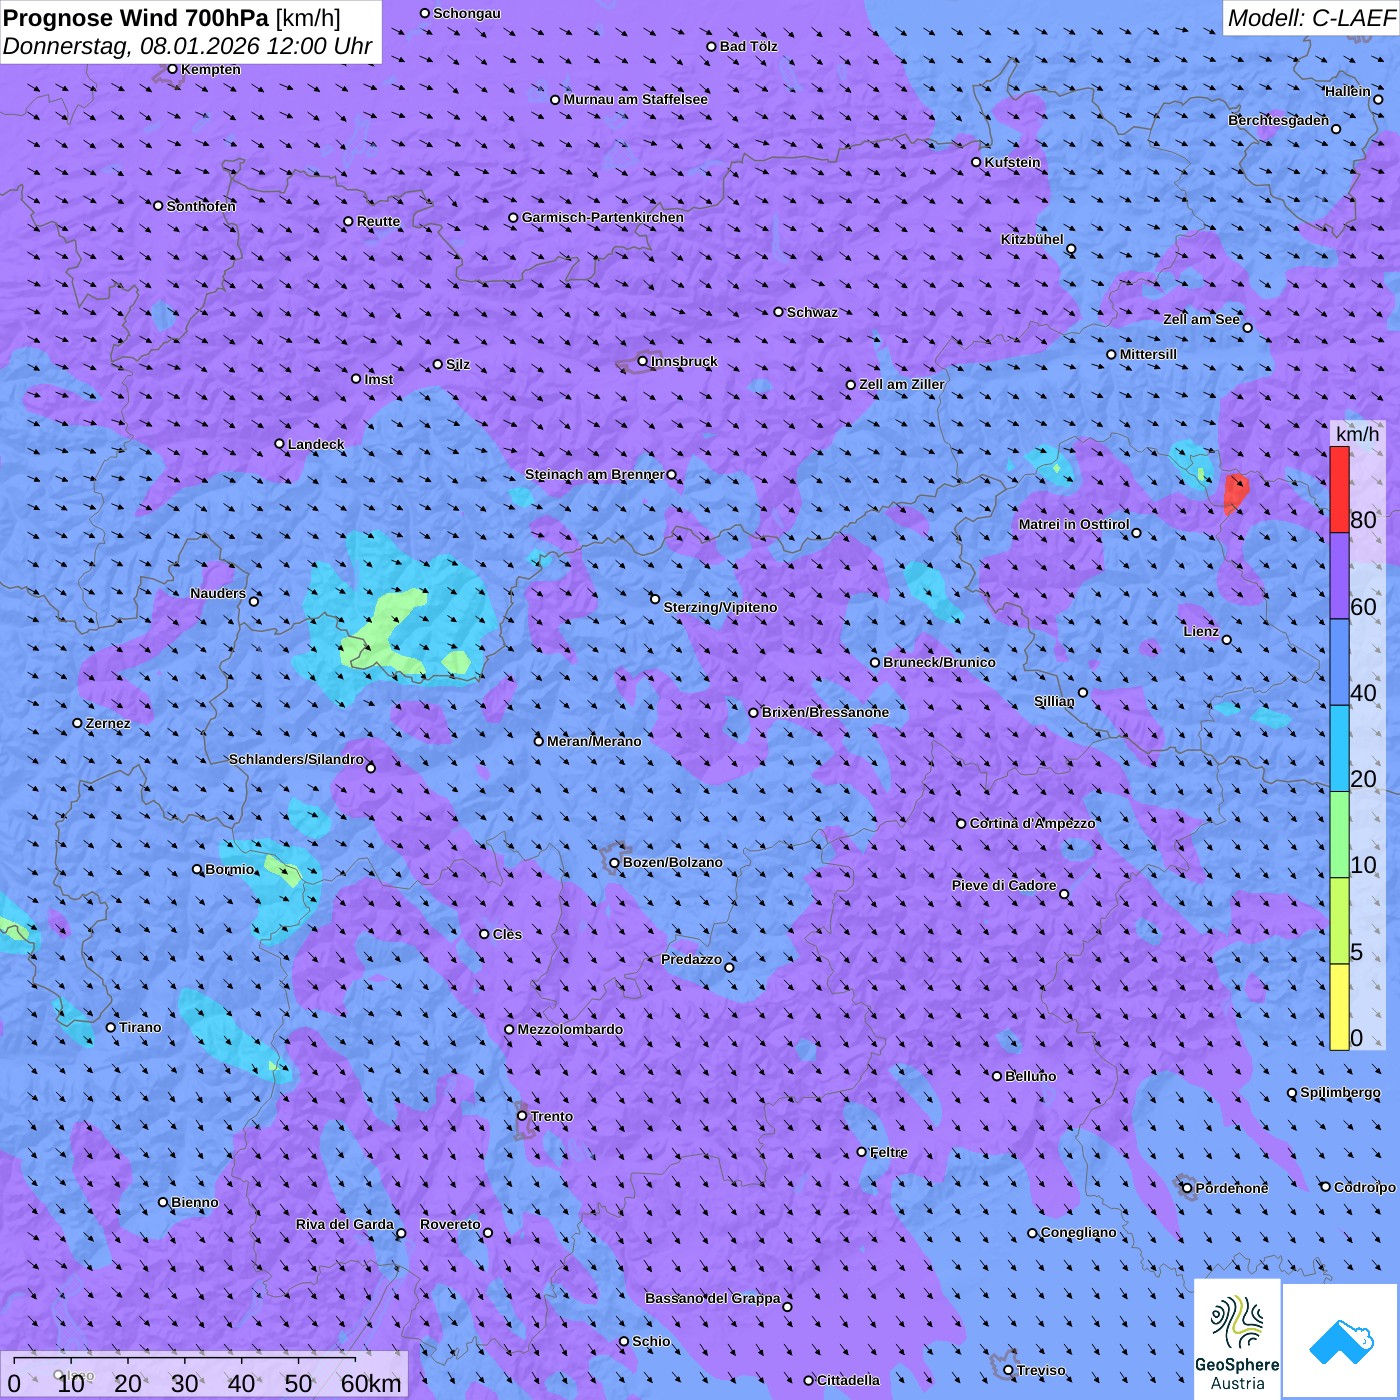The width and height of the screenshot is (1400, 1400).
Task: Click the "60km" scale bar label
Action: pos(371,1383)
